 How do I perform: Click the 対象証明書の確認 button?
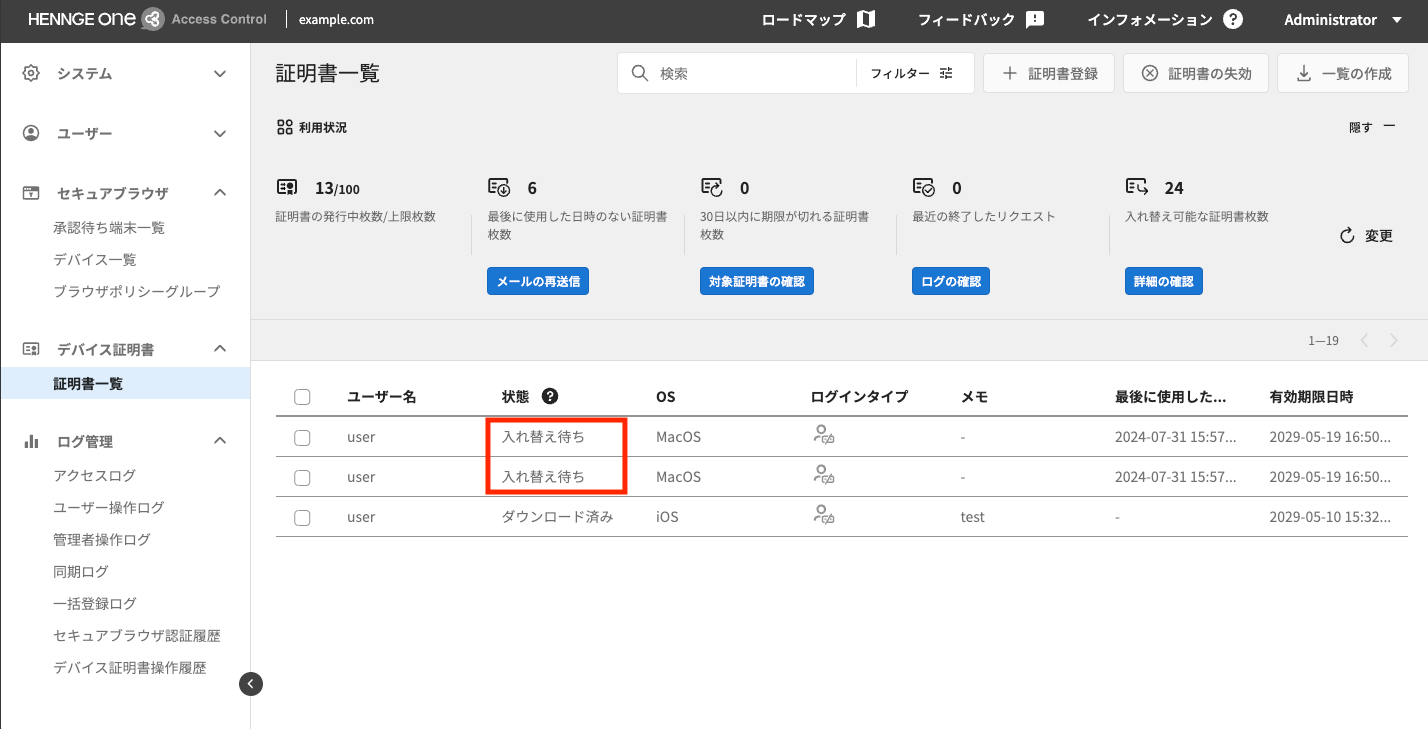pyautogui.click(x=757, y=282)
